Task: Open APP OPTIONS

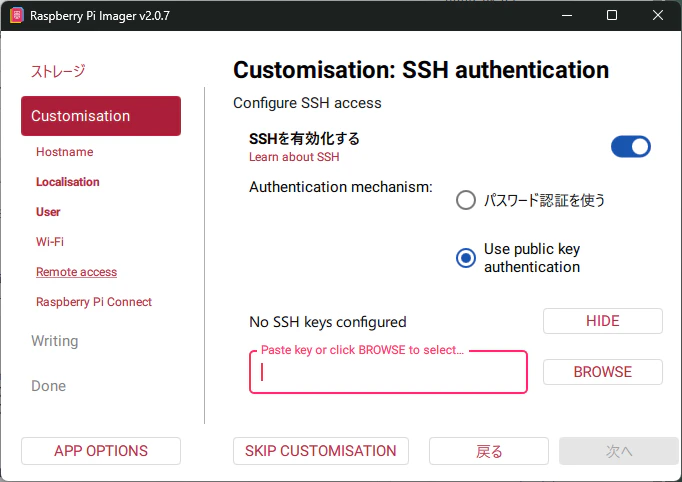Action: point(101,451)
